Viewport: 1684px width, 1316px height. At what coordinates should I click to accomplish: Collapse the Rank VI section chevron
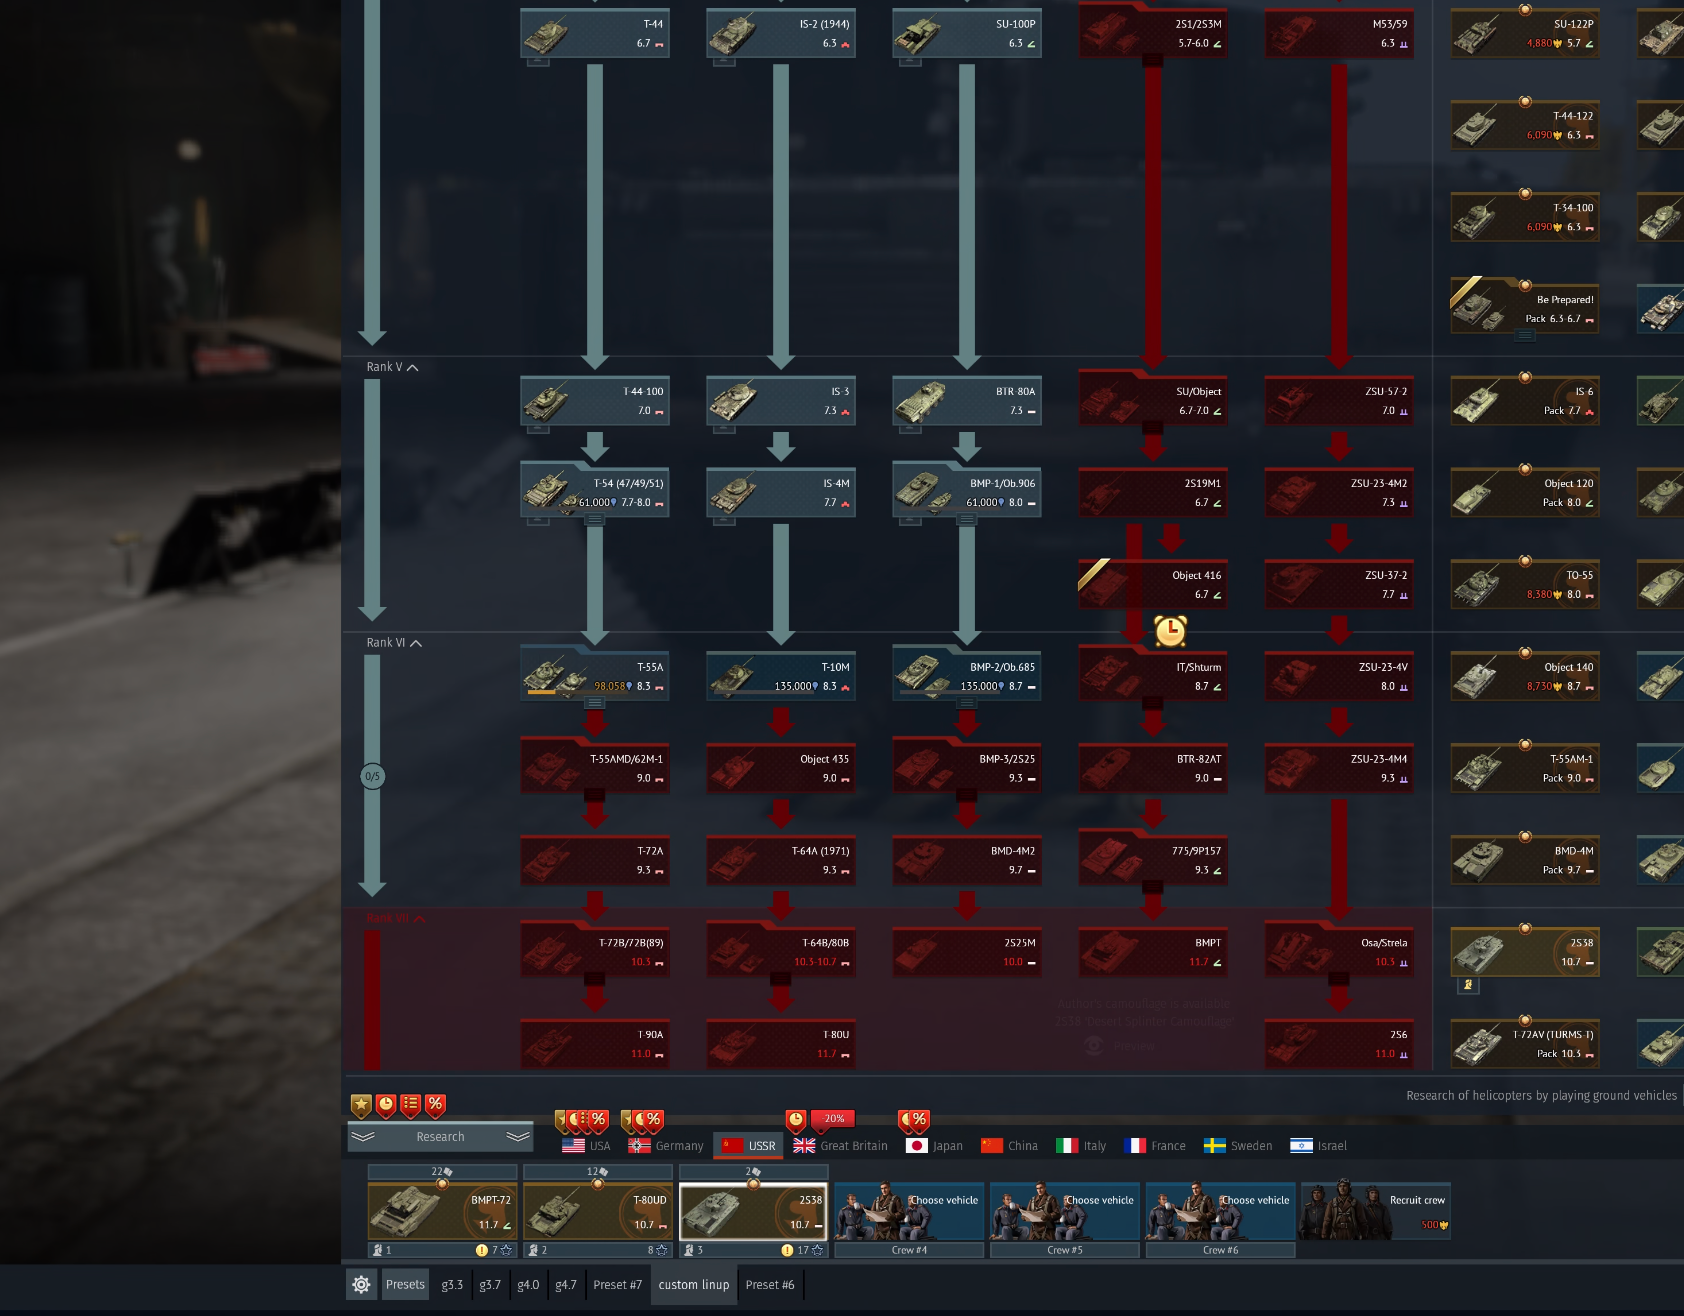point(416,644)
